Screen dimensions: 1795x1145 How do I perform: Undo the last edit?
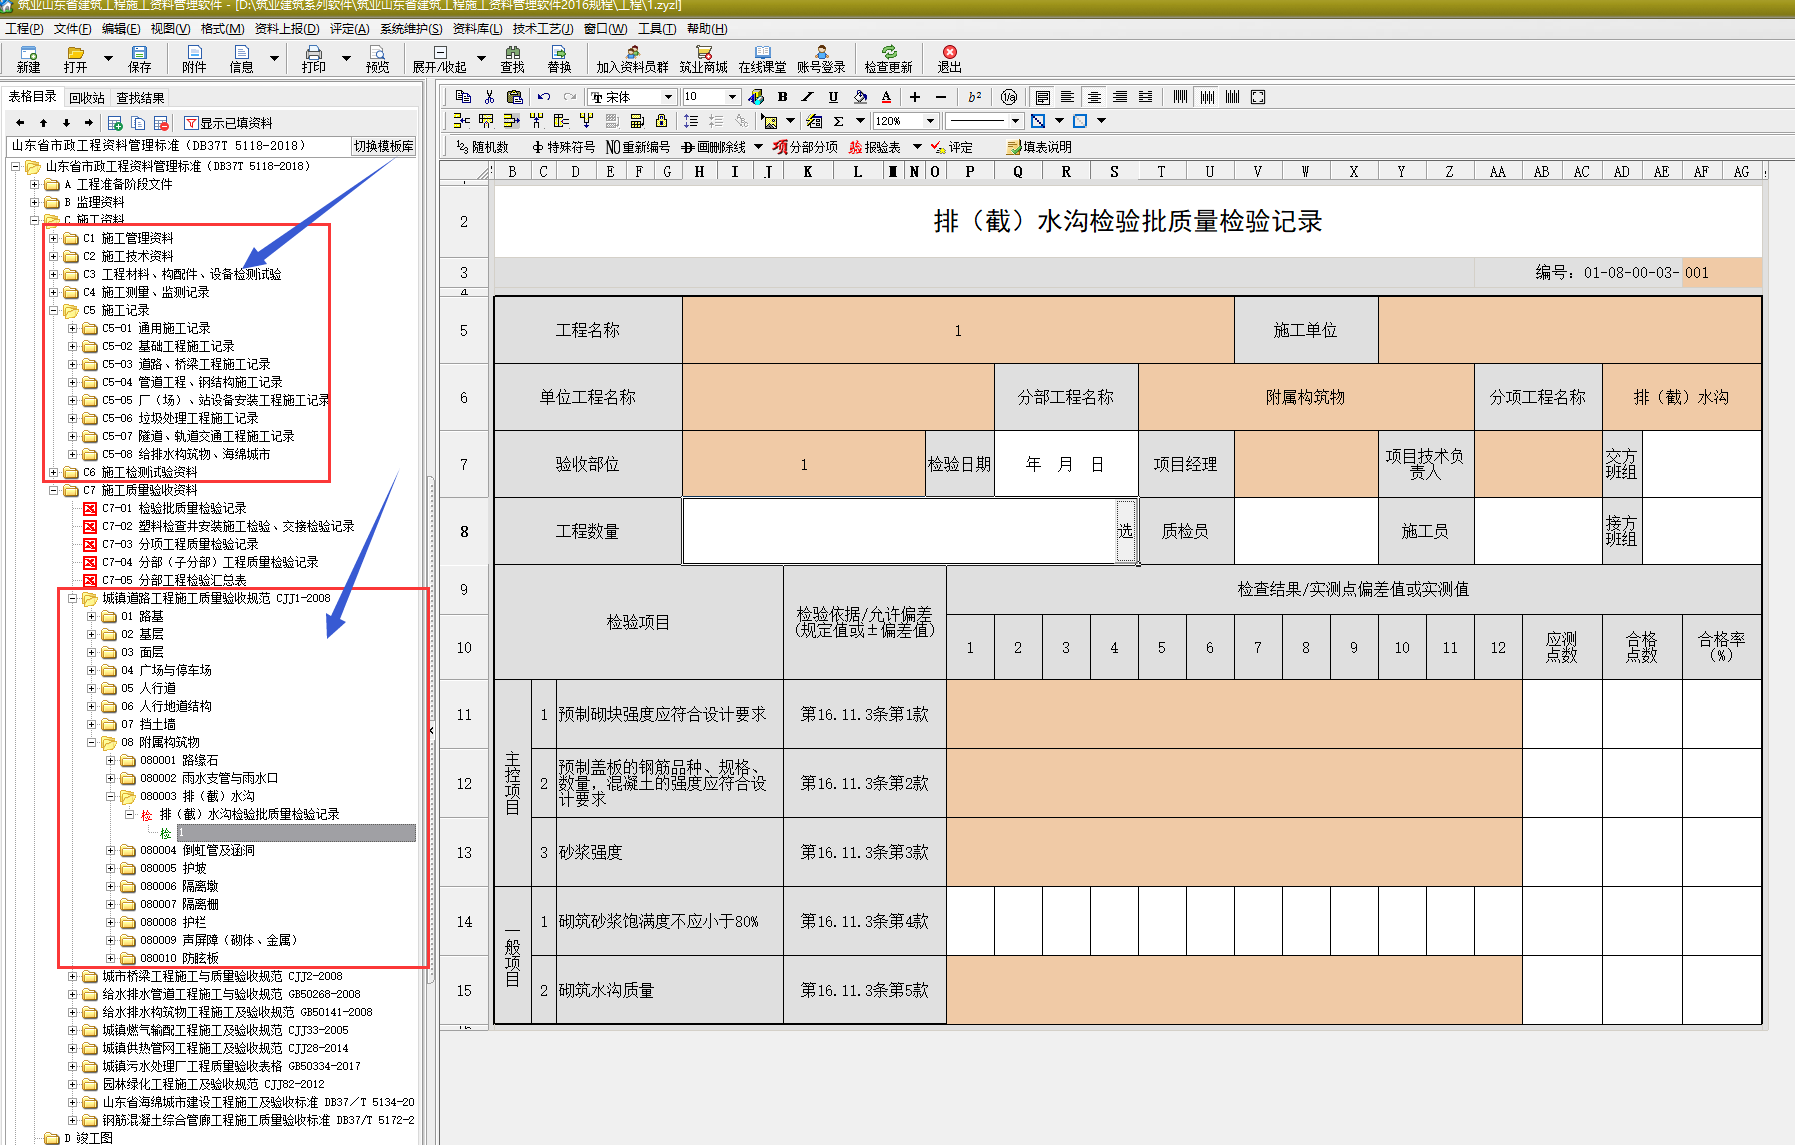tap(543, 97)
